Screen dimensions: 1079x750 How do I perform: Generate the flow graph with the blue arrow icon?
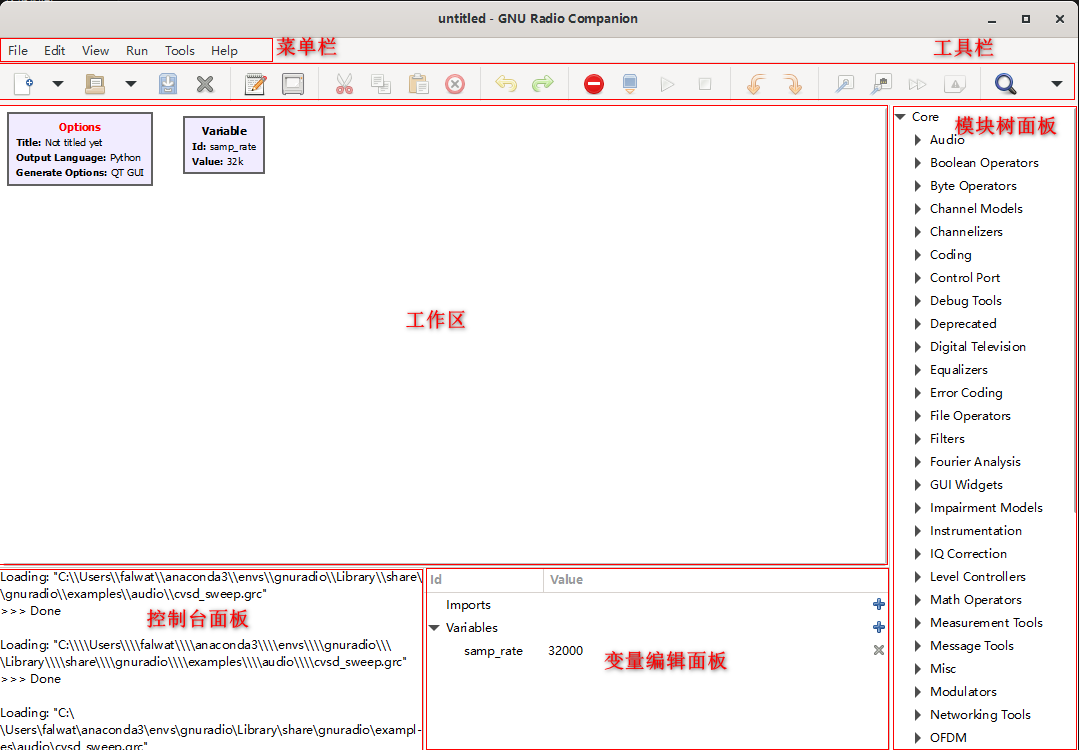(630, 84)
